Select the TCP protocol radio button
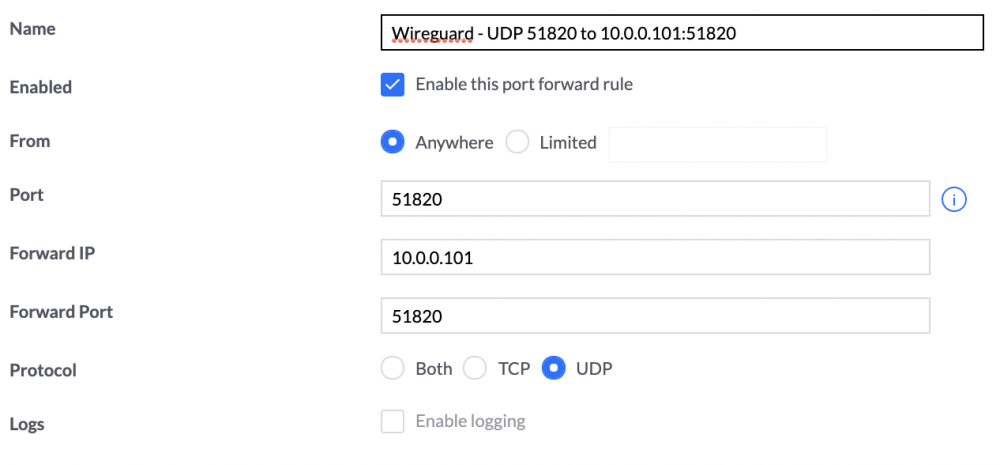Image resolution: width=1000 pixels, height=465 pixels. coord(474,368)
